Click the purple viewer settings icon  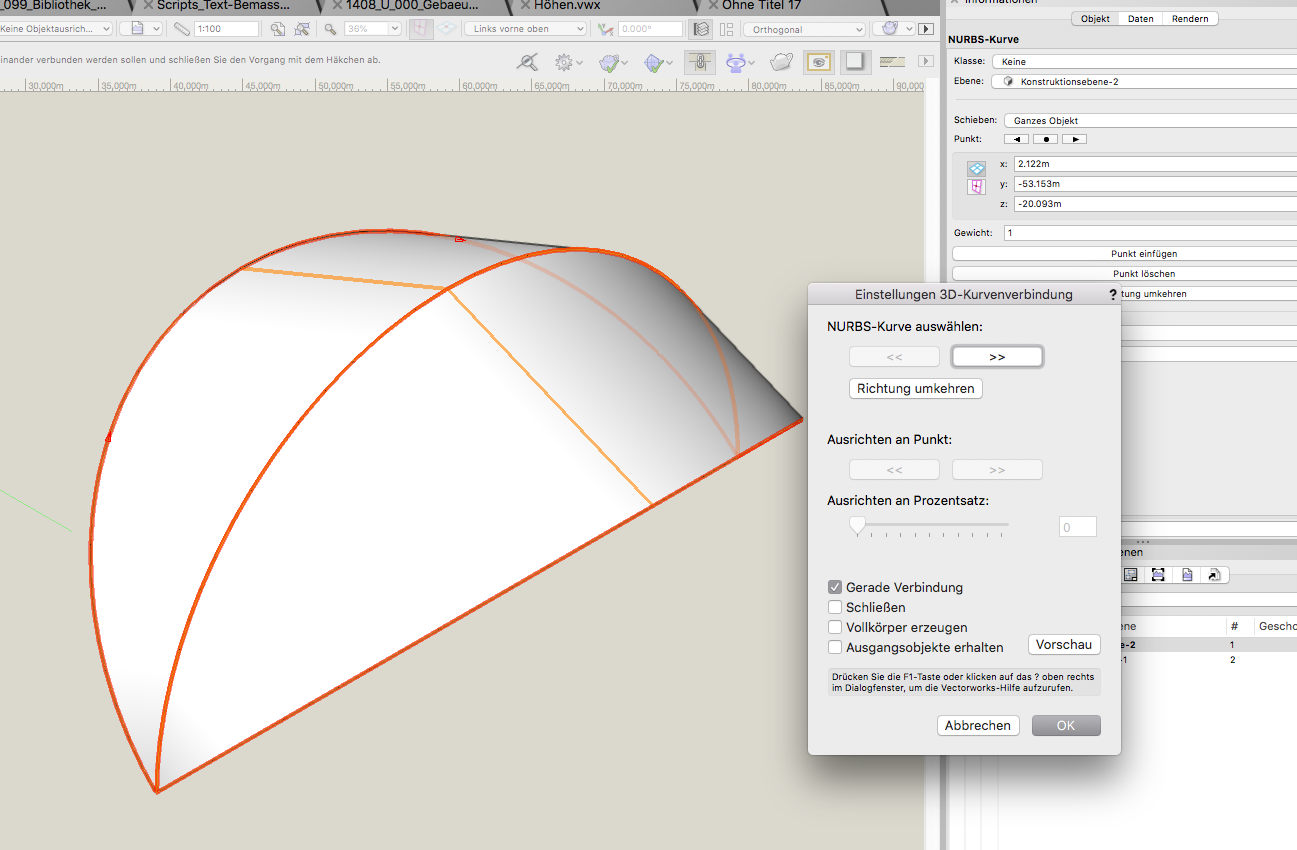point(736,62)
